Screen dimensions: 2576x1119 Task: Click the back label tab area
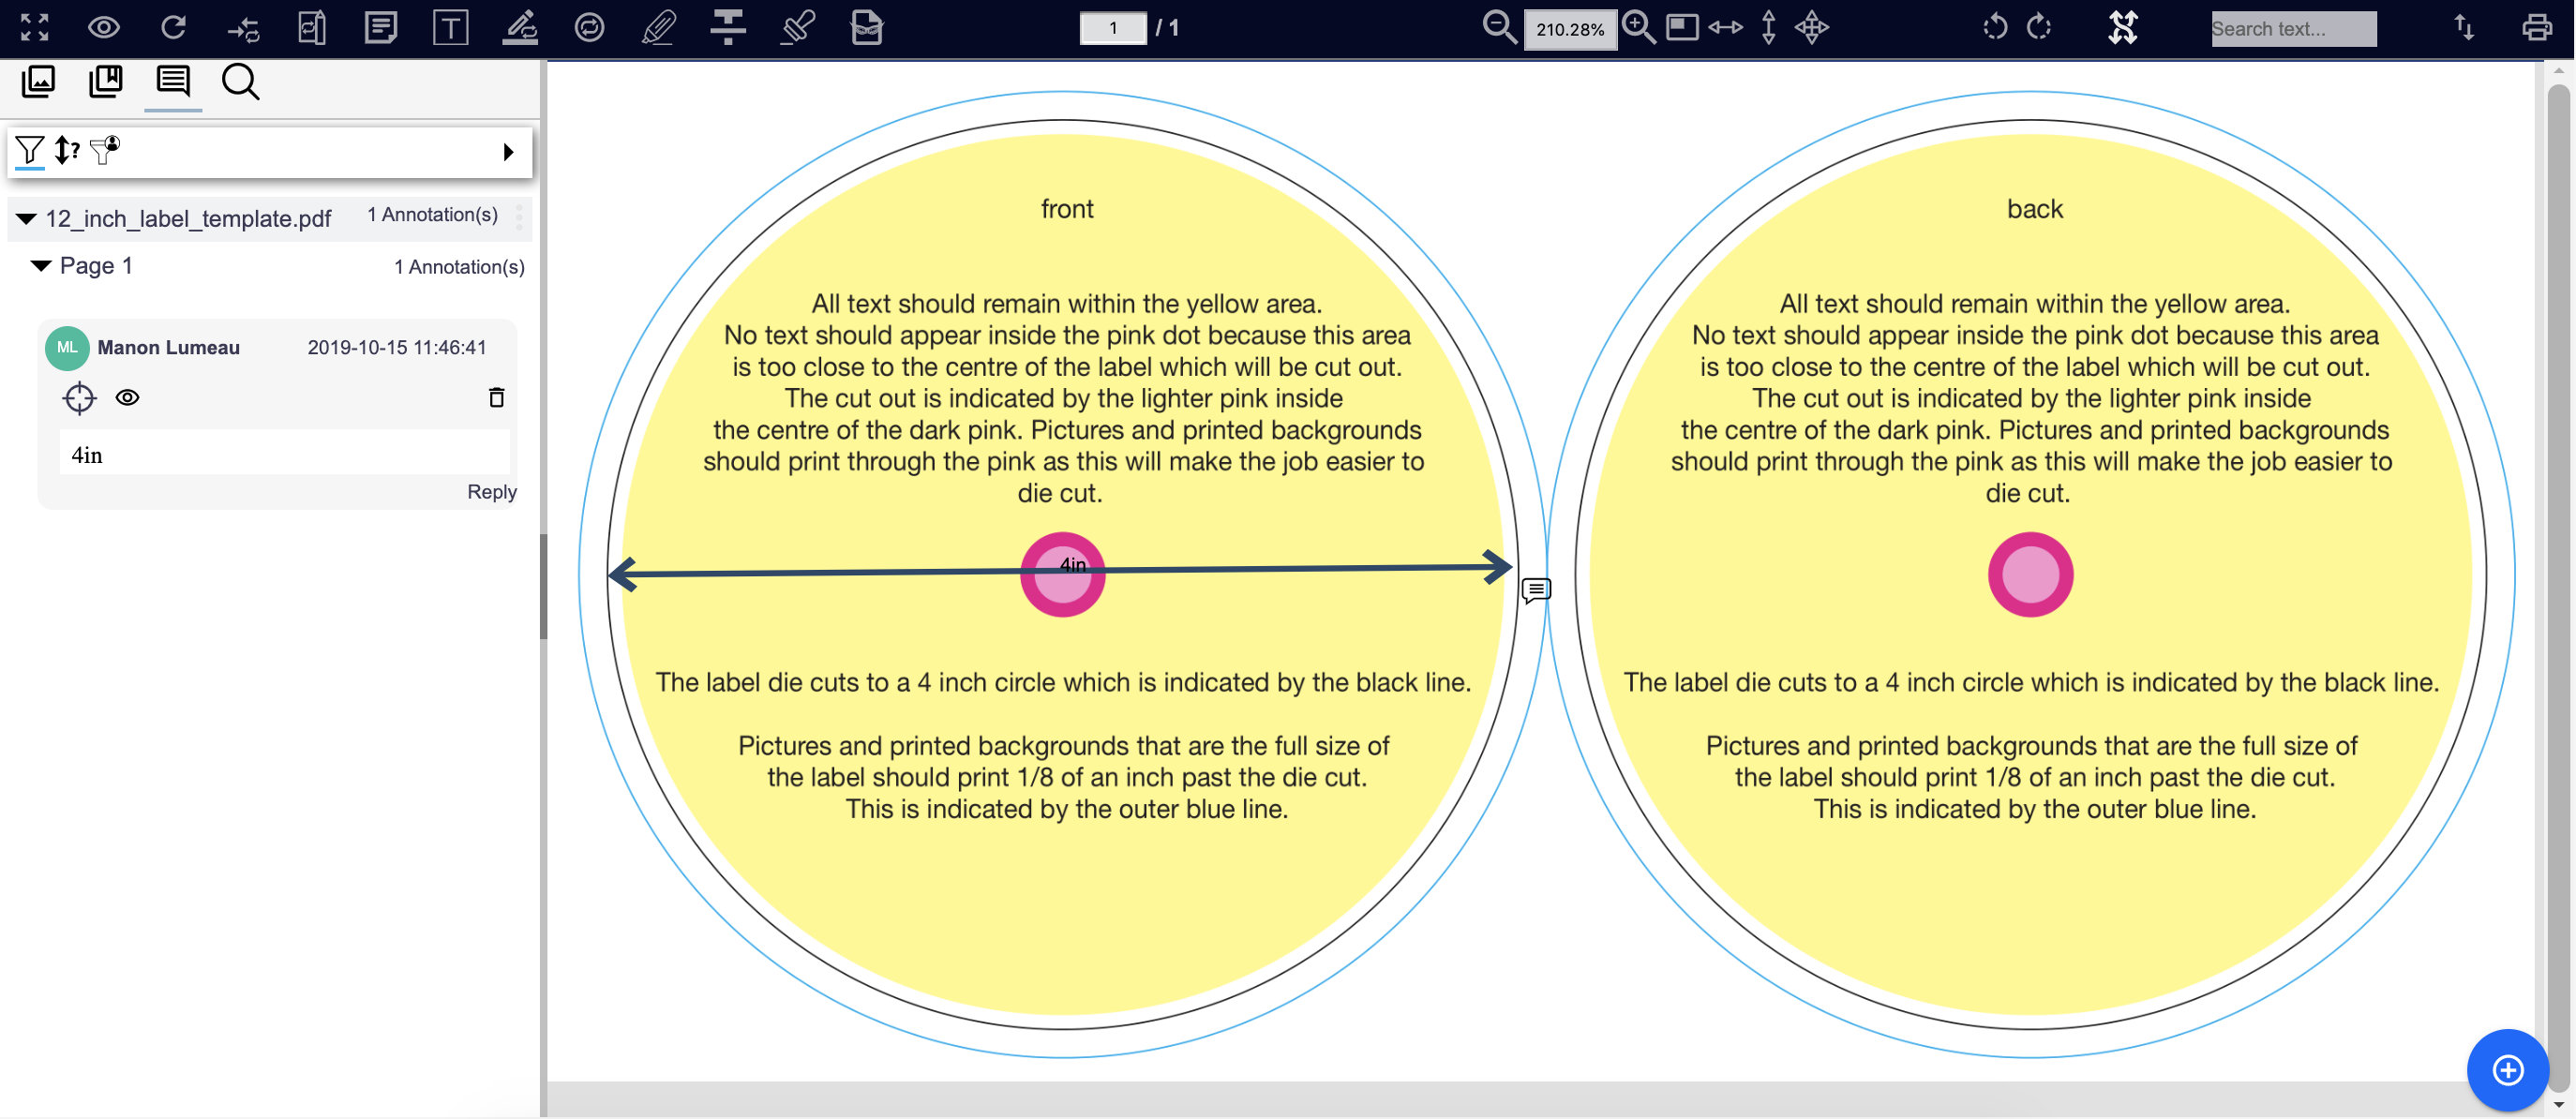pos(2032,207)
